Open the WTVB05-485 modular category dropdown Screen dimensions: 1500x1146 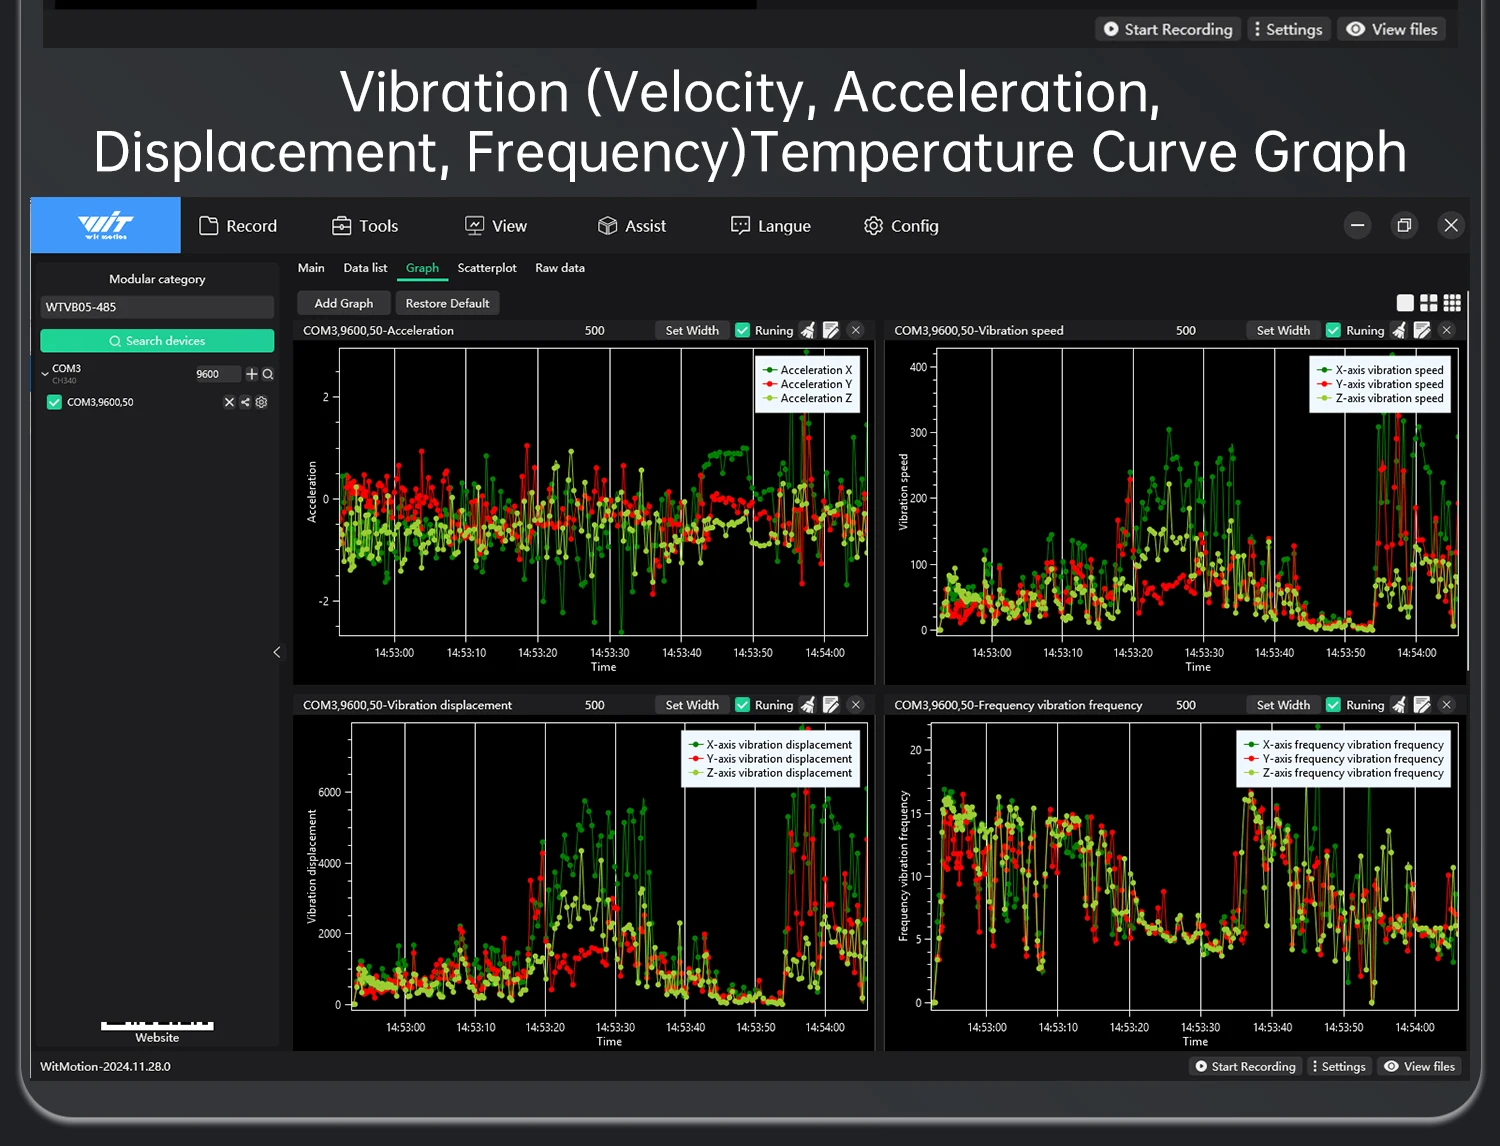click(x=157, y=307)
